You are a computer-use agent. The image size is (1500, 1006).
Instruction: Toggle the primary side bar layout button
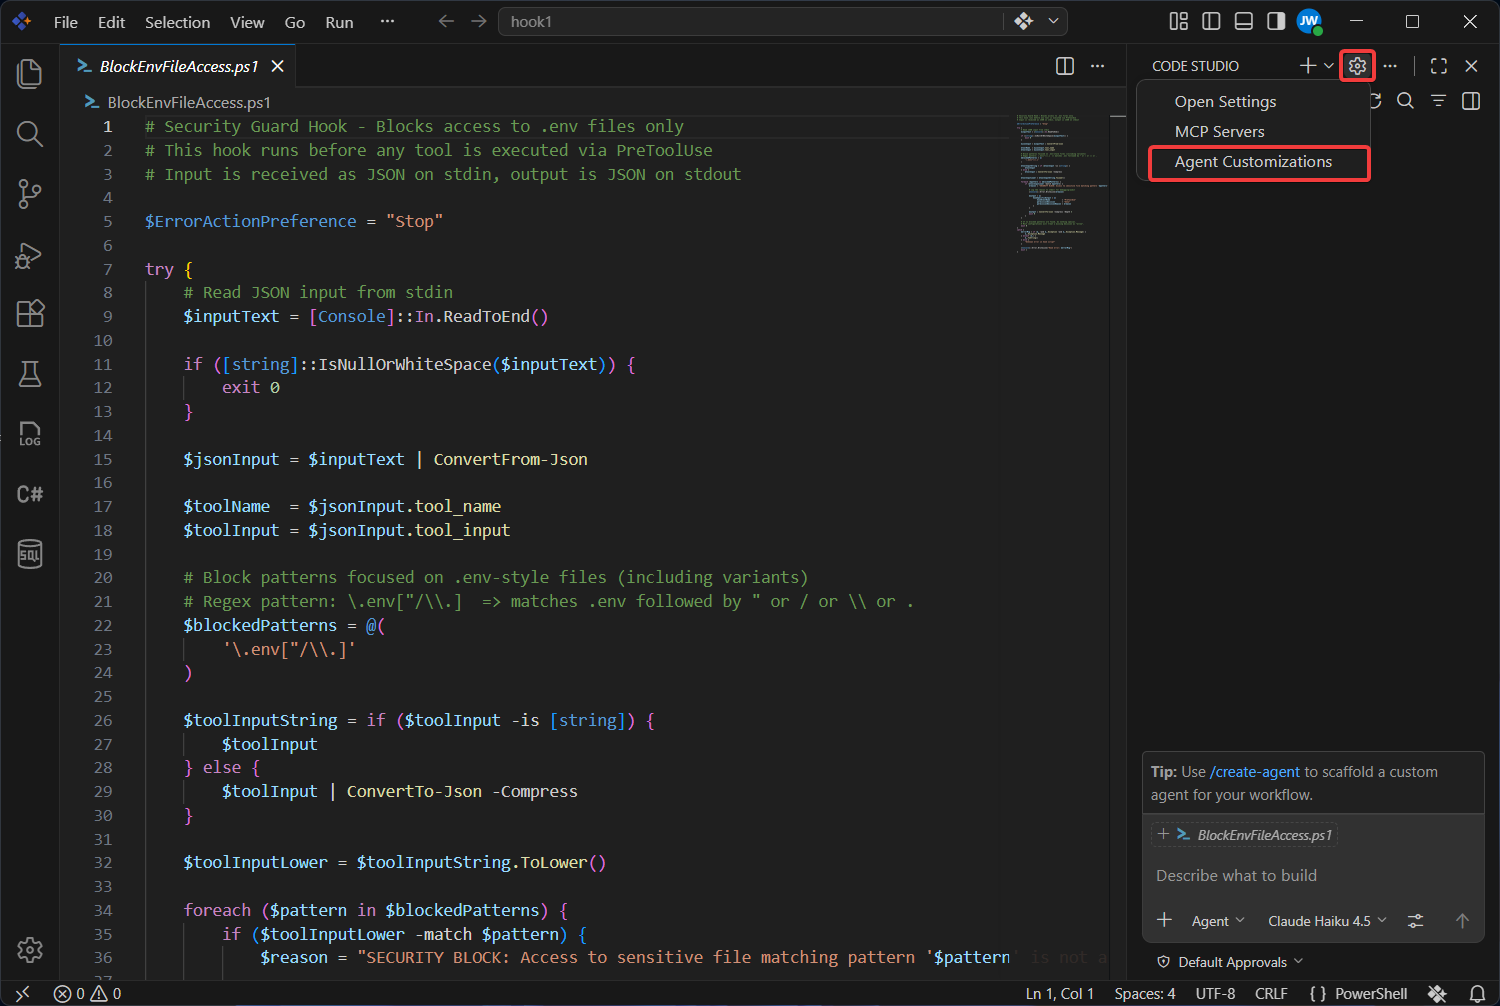tap(1211, 21)
